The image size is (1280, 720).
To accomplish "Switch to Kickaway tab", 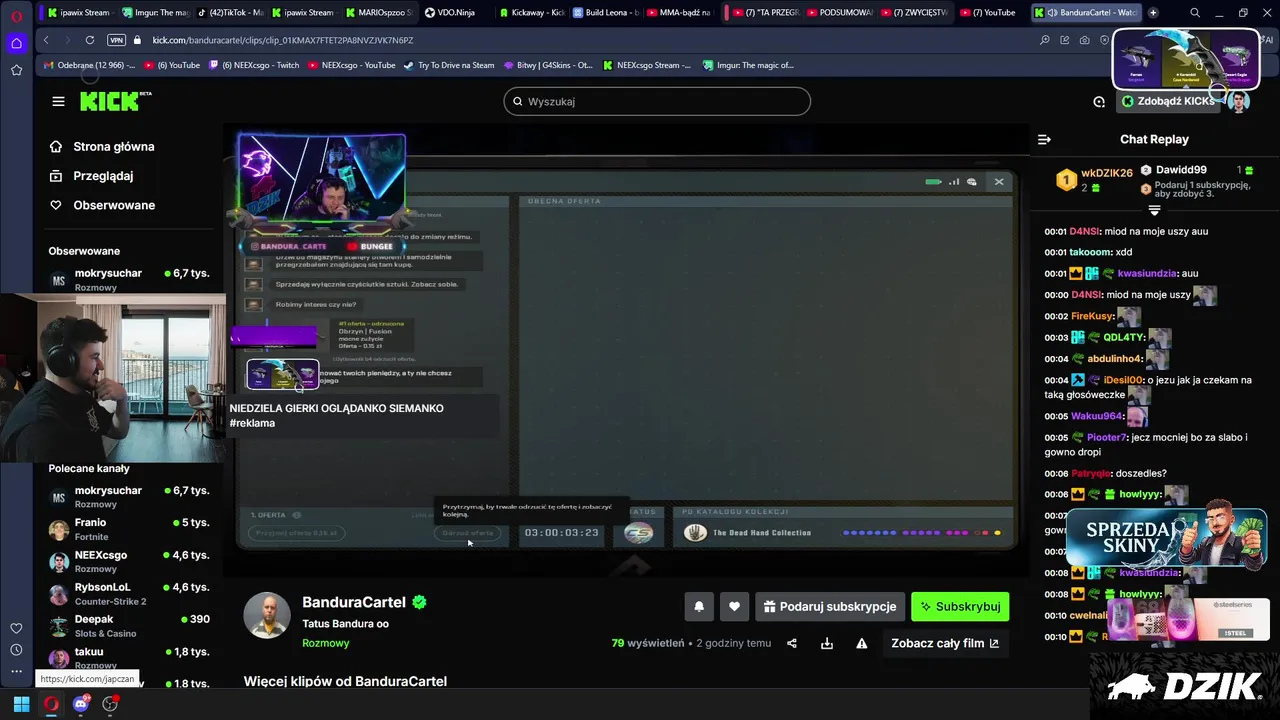I will pos(531,13).
